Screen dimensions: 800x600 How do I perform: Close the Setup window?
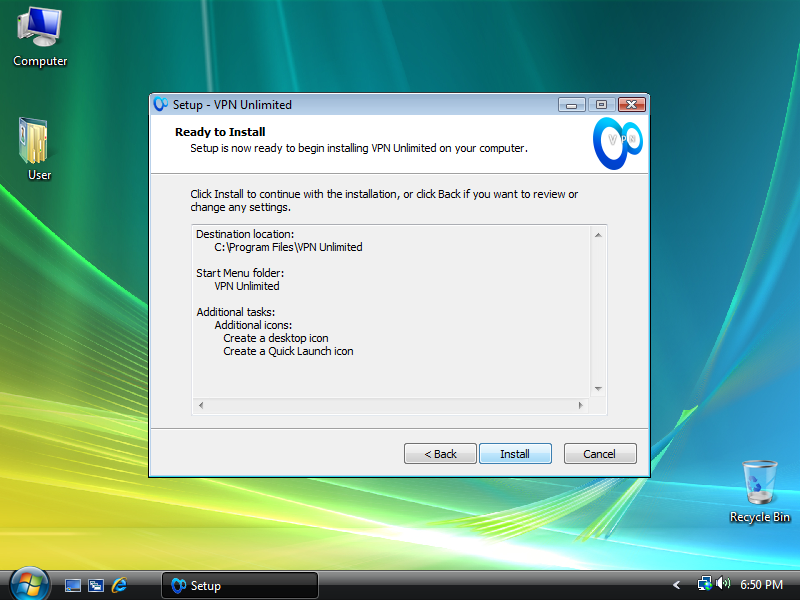tap(632, 105)
